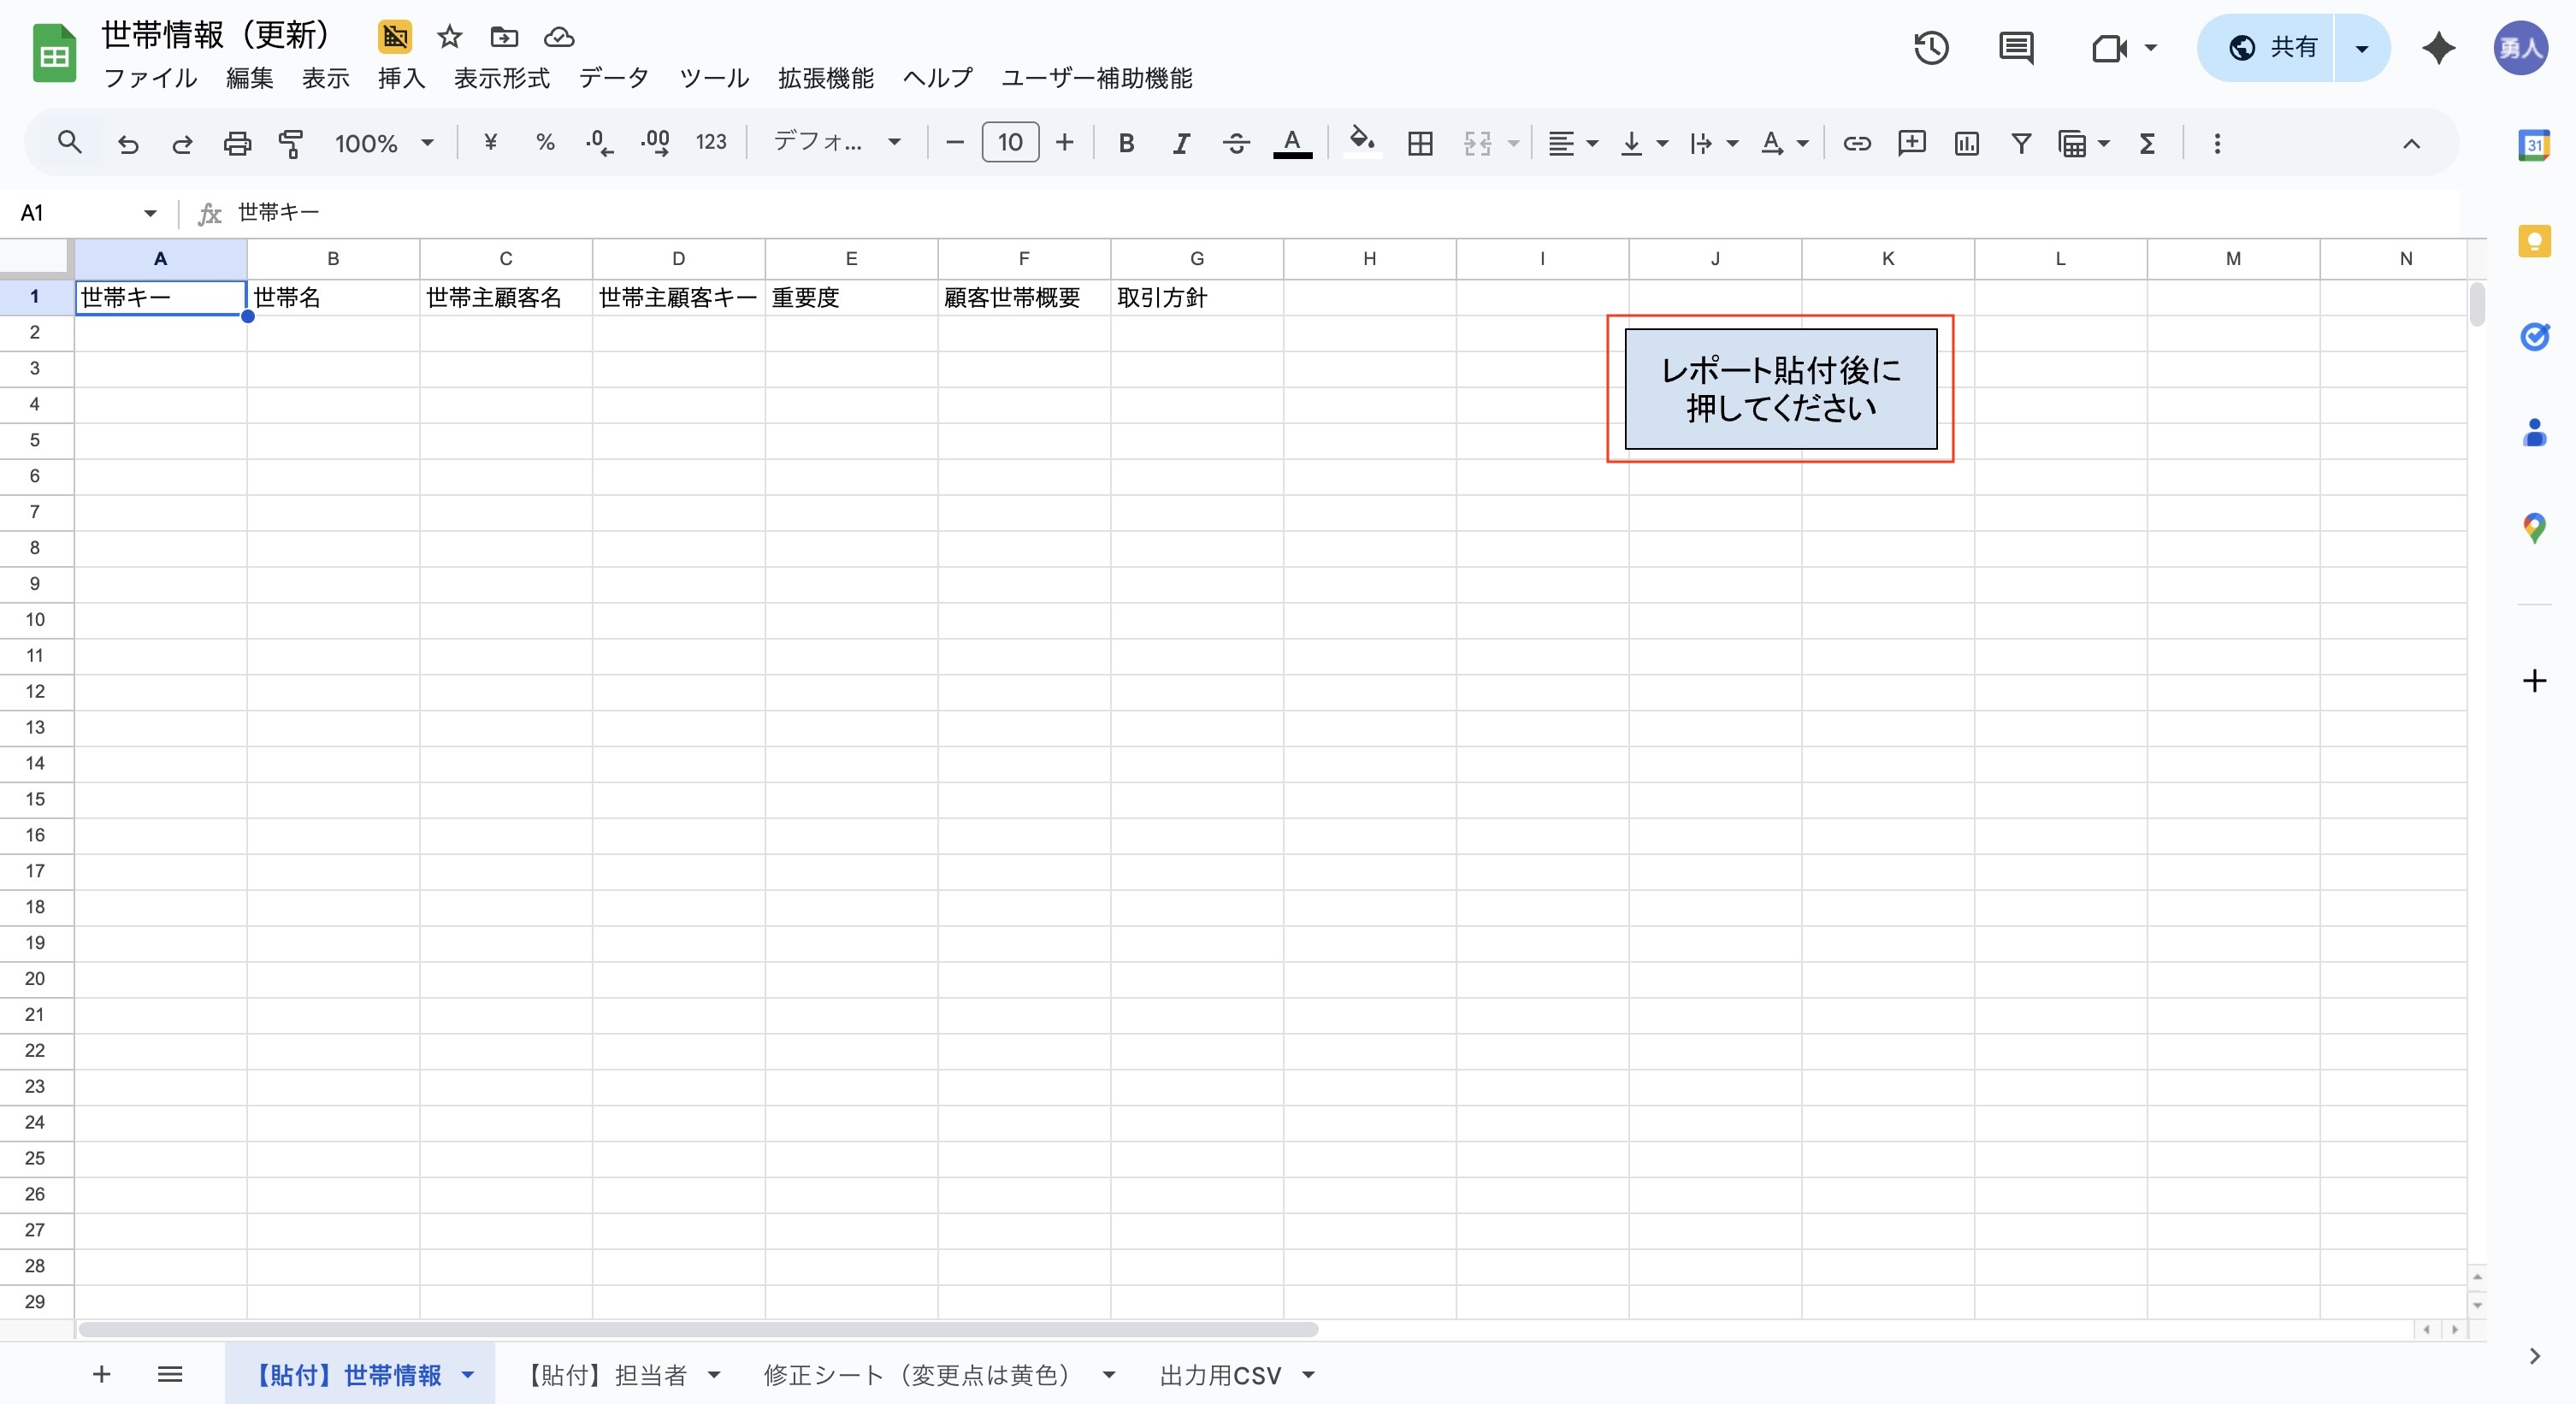Insert a chart

coord(1966,144)
